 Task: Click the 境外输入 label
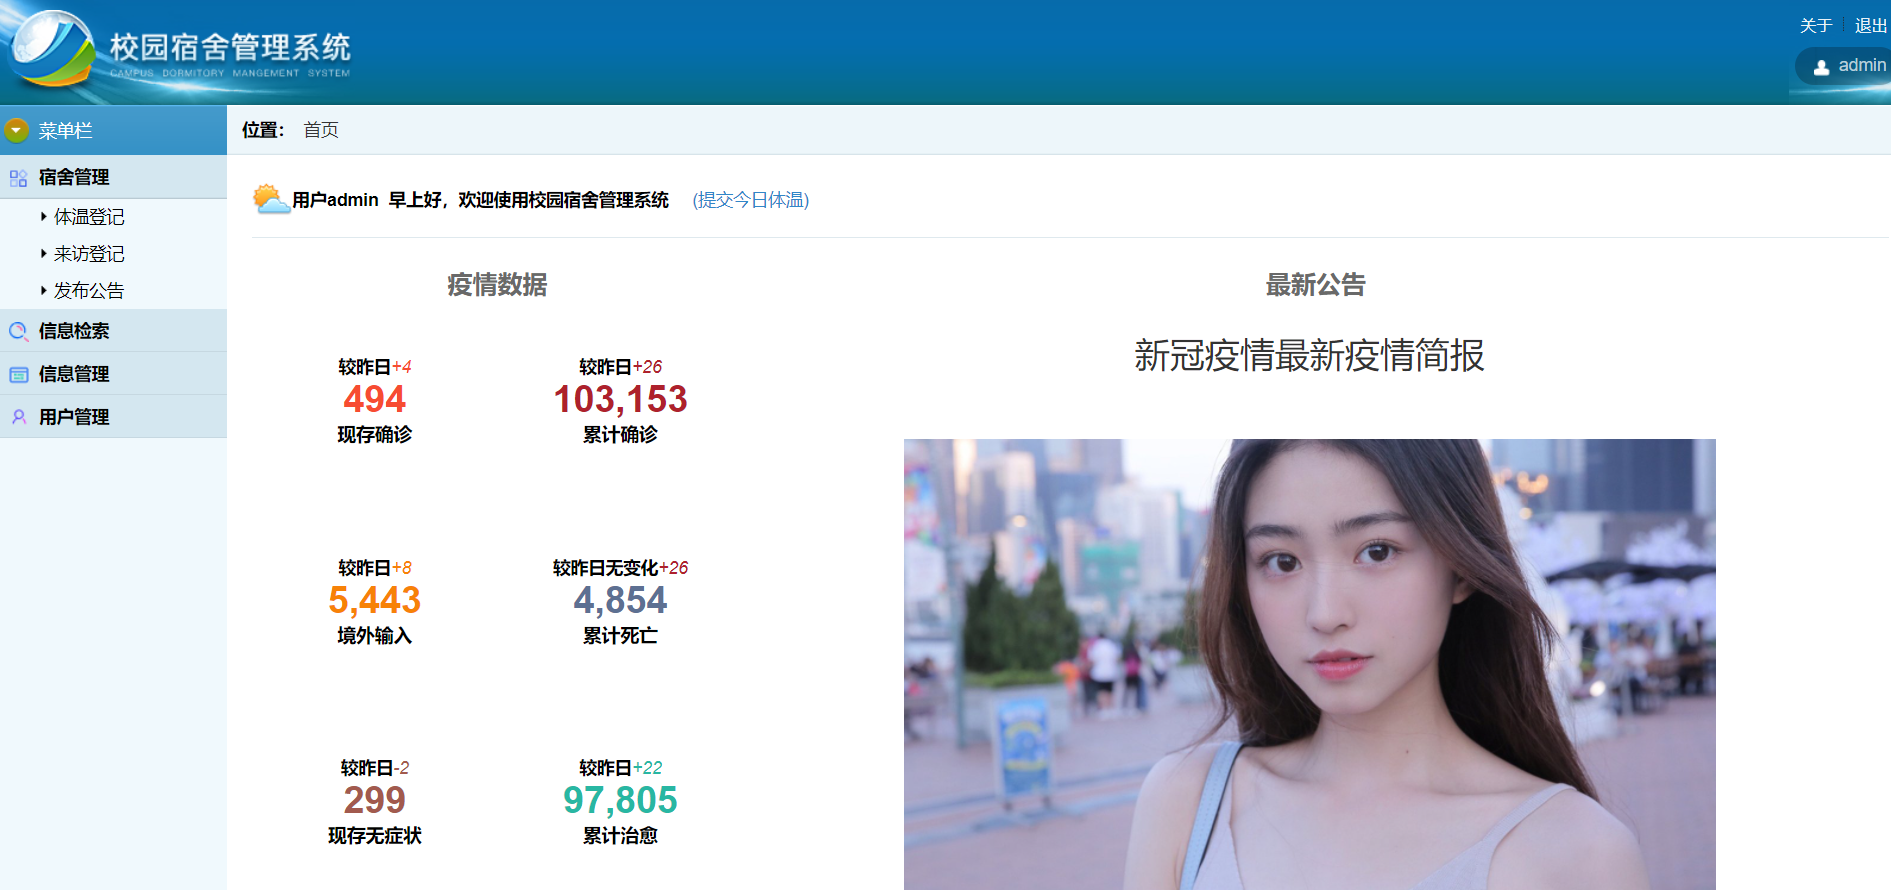click(x=375, y=636)
